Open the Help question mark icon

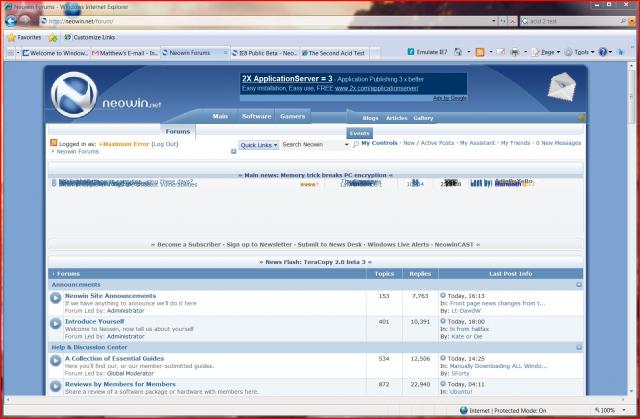[x=602, y=52]
